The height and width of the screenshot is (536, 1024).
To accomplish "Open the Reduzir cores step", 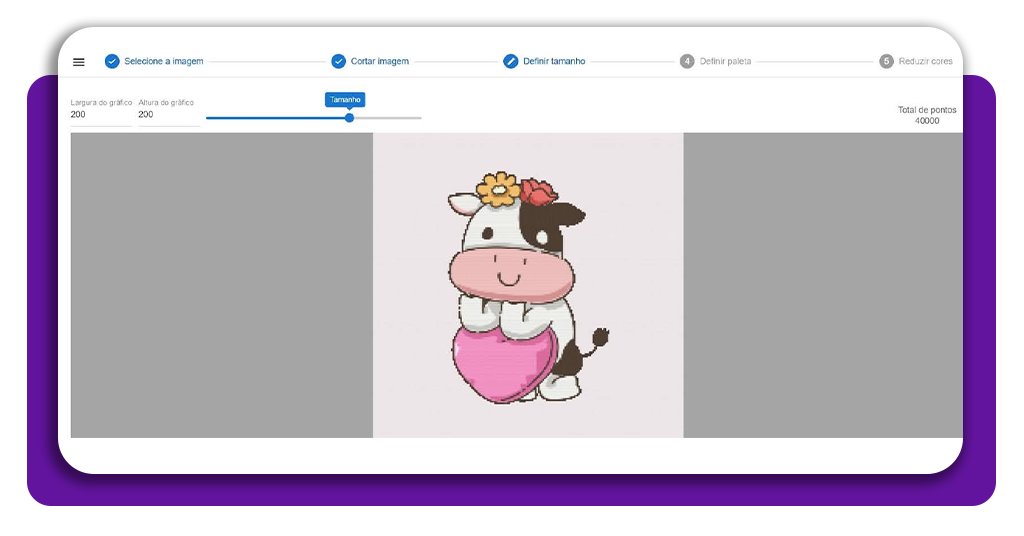I will [925, 61].
